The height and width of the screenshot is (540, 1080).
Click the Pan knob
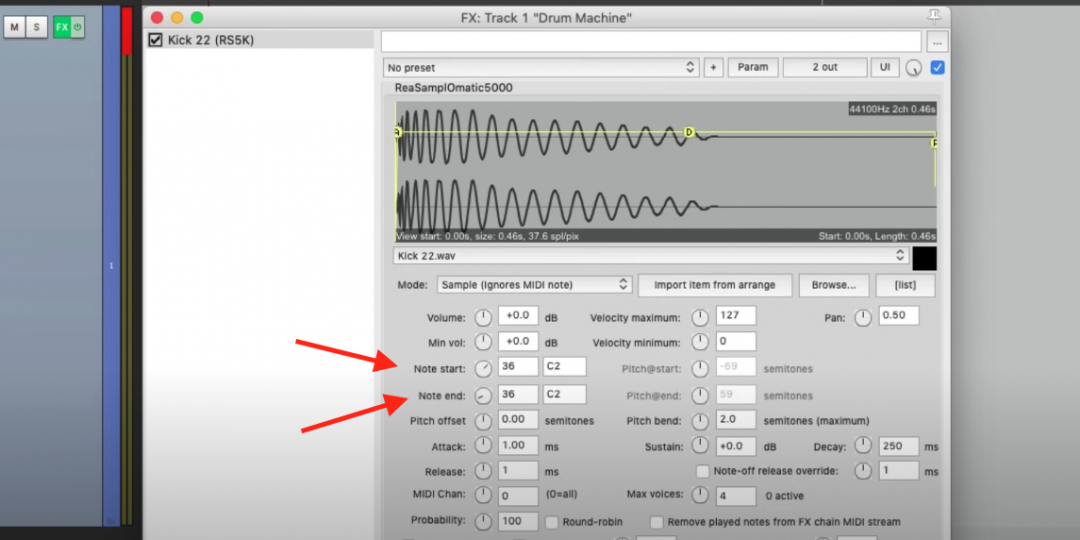pos(862,317)
